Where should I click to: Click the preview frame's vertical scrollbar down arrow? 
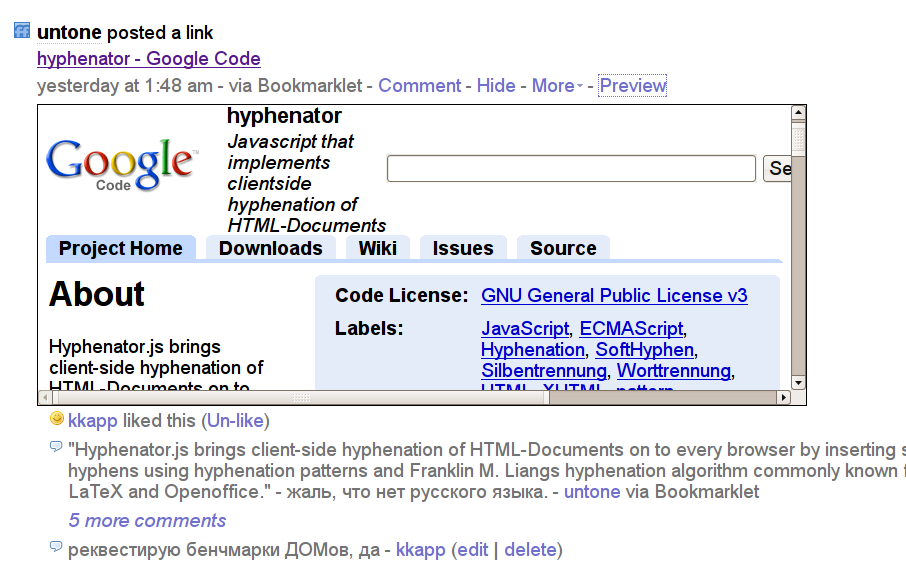(799, 383)
